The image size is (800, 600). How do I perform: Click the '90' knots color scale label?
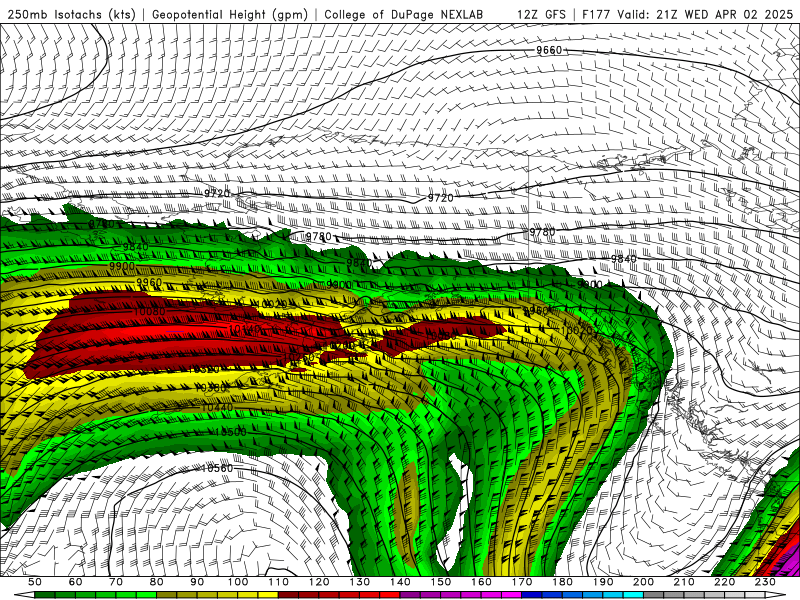pyautogui.click(x=197, y=582)
